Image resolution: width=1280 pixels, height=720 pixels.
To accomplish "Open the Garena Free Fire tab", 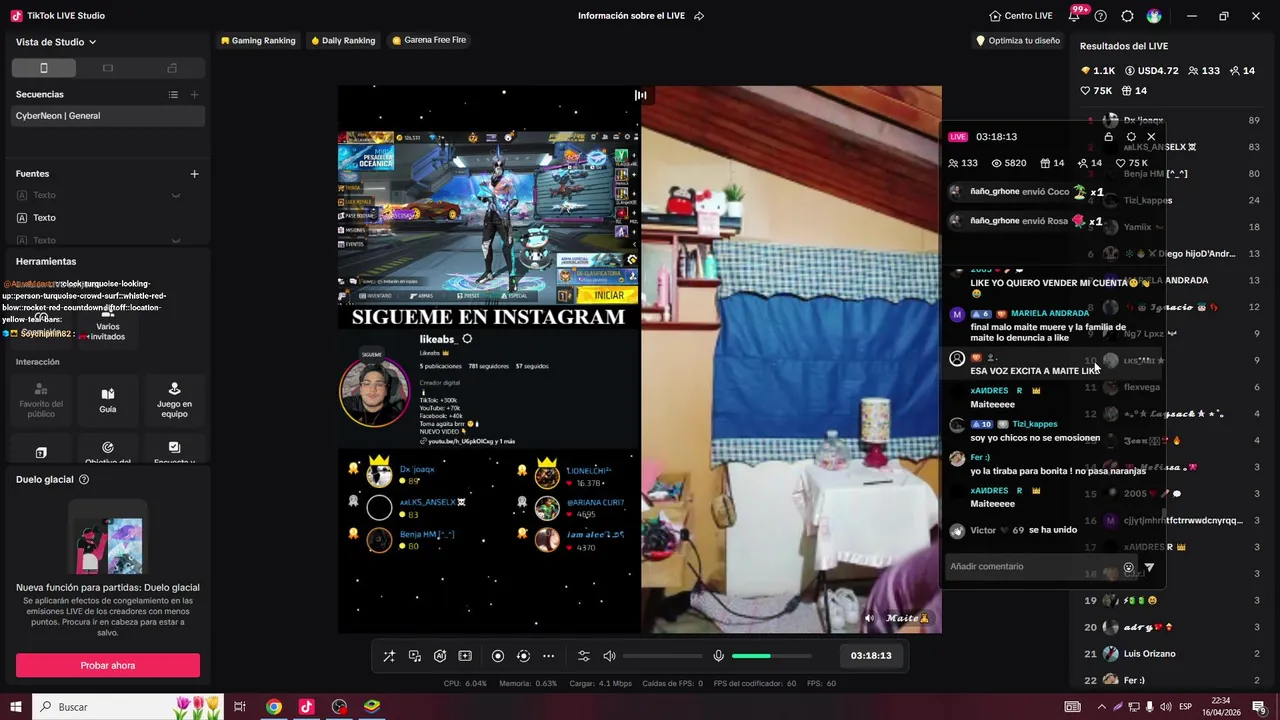I will tap(429, 41).
